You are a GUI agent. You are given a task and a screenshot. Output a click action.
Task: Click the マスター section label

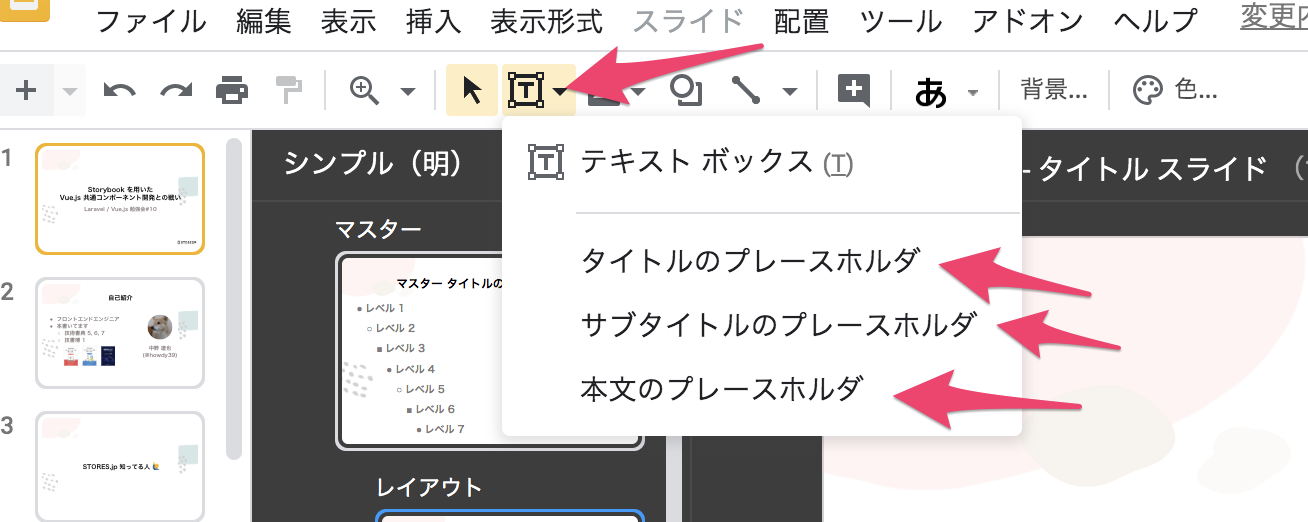[x=378, y=229]
